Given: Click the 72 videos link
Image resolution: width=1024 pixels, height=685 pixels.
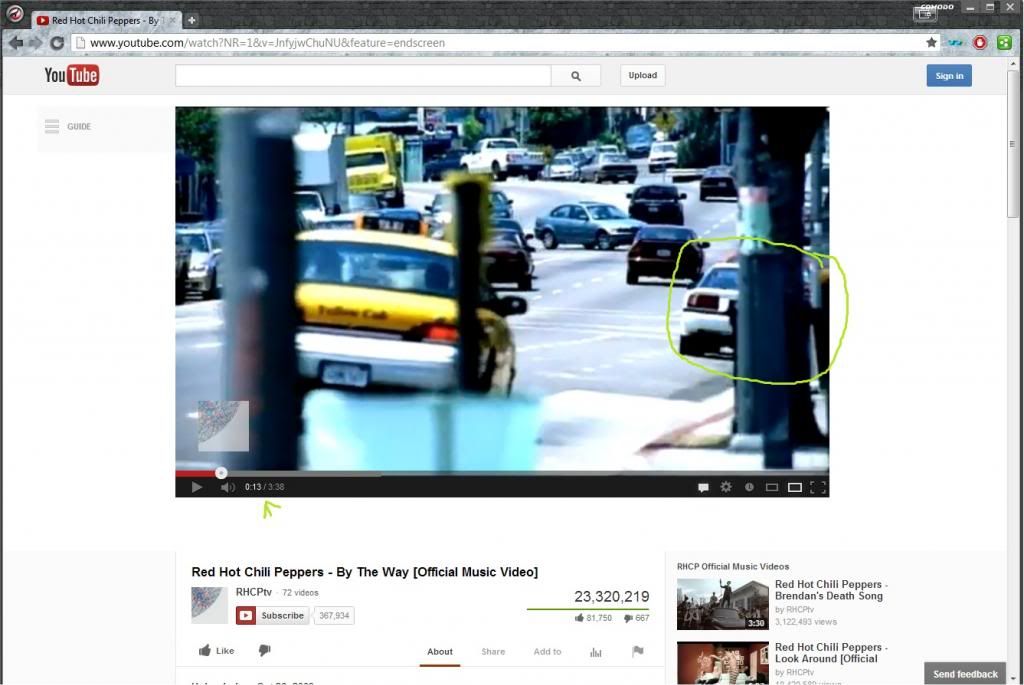Looking at the screenshot, I should pyautogui.click(x=300, y=593).
